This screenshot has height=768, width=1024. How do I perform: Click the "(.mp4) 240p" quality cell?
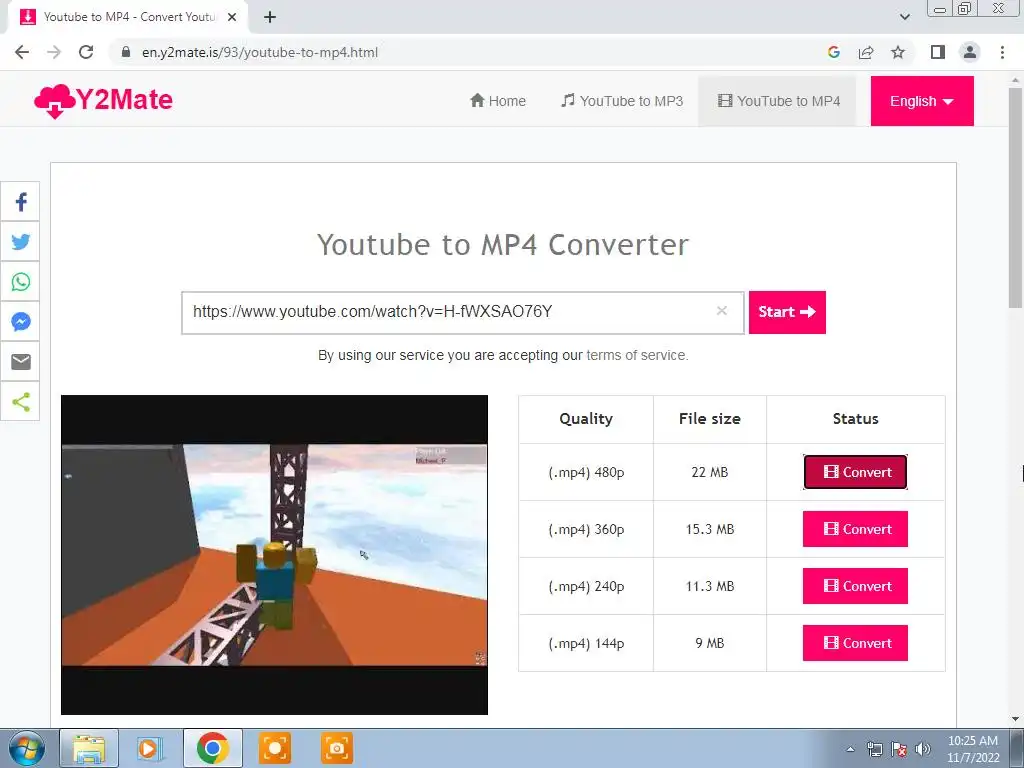586,586
